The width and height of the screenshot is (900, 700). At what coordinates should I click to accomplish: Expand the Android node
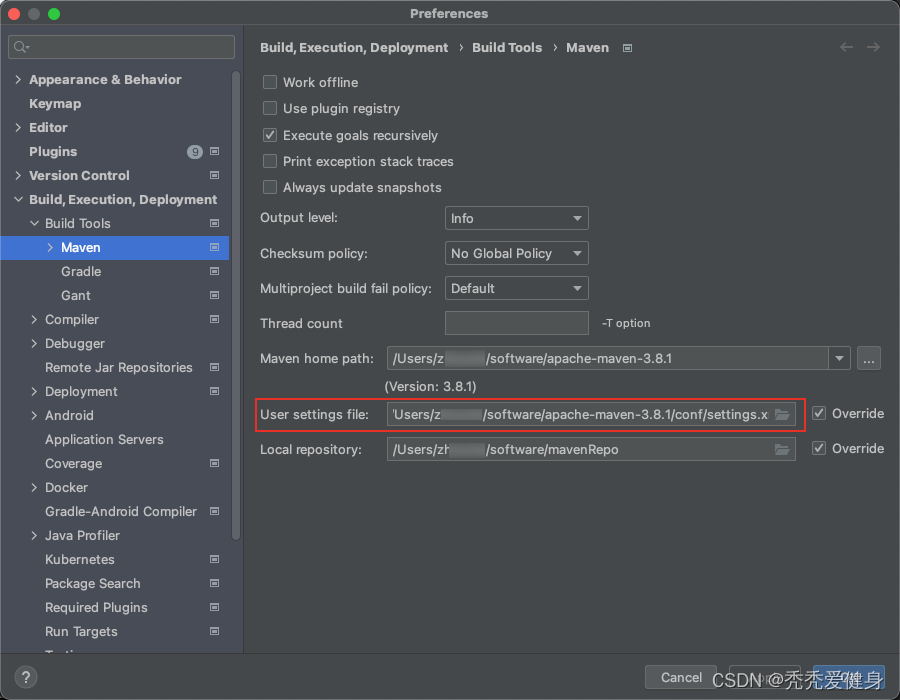point(34,415)
